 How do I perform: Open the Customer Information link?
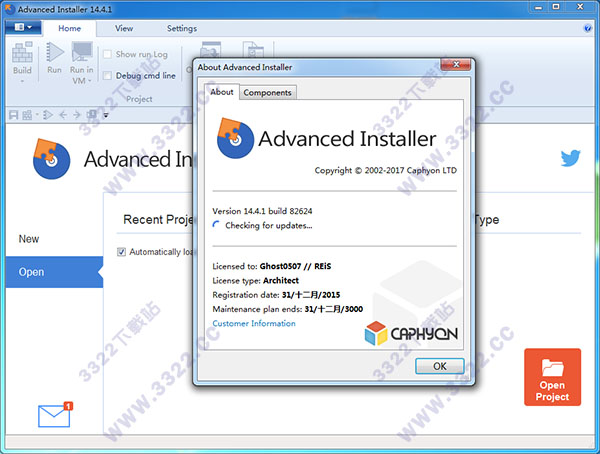(x=254, y=323)
